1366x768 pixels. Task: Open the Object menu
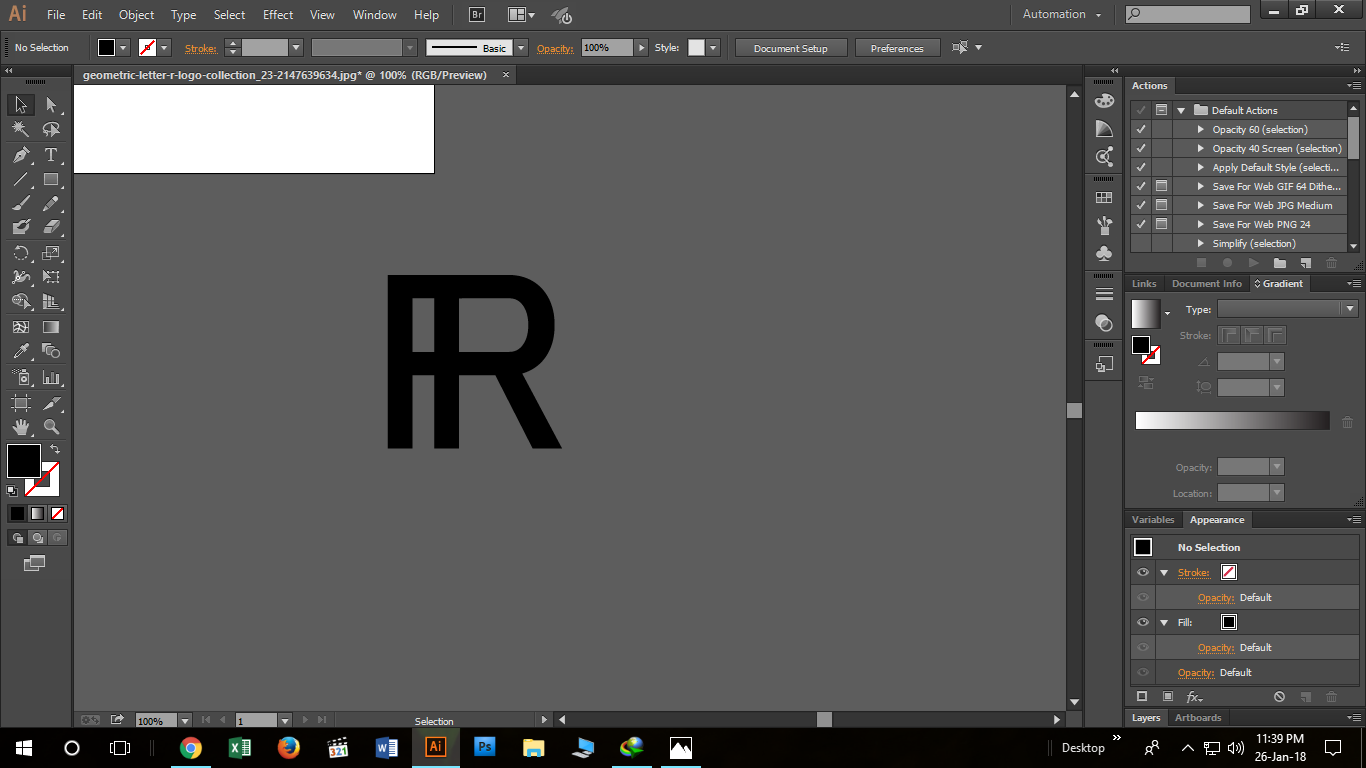[x=136, y=15]
